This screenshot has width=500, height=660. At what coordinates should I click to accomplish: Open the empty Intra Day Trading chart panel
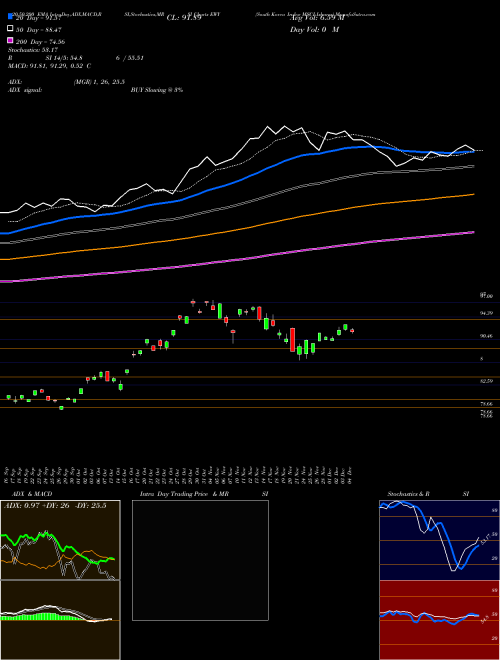click(200, 560)
